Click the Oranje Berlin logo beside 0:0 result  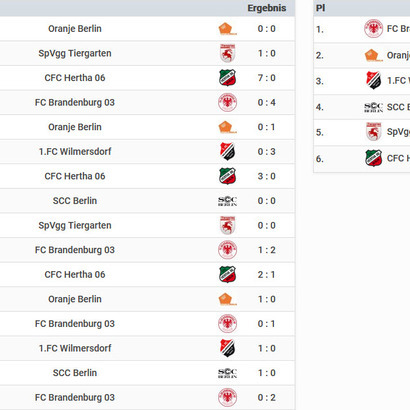[227, 29]
